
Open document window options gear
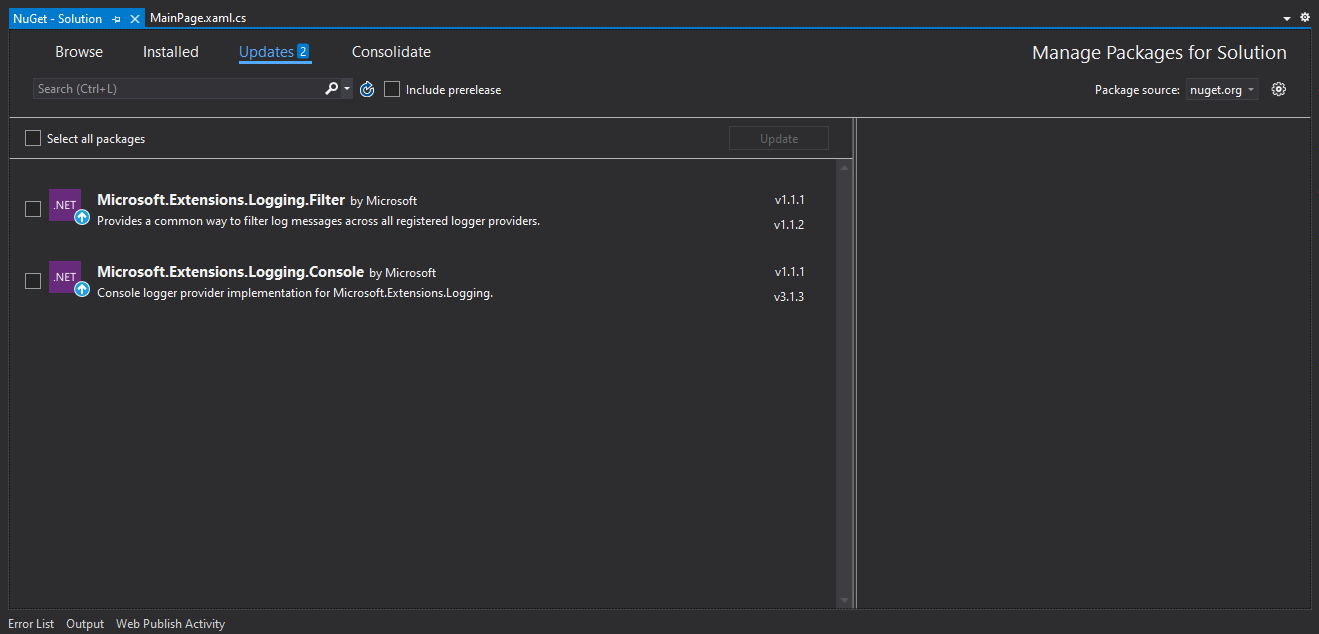[x=1304, y=17]
